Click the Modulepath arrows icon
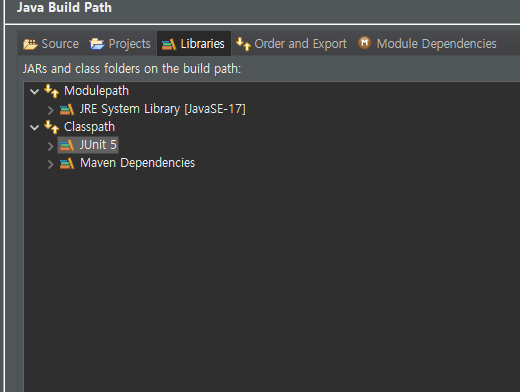This screenshot has width=520, height=392. tap(52, 91)
